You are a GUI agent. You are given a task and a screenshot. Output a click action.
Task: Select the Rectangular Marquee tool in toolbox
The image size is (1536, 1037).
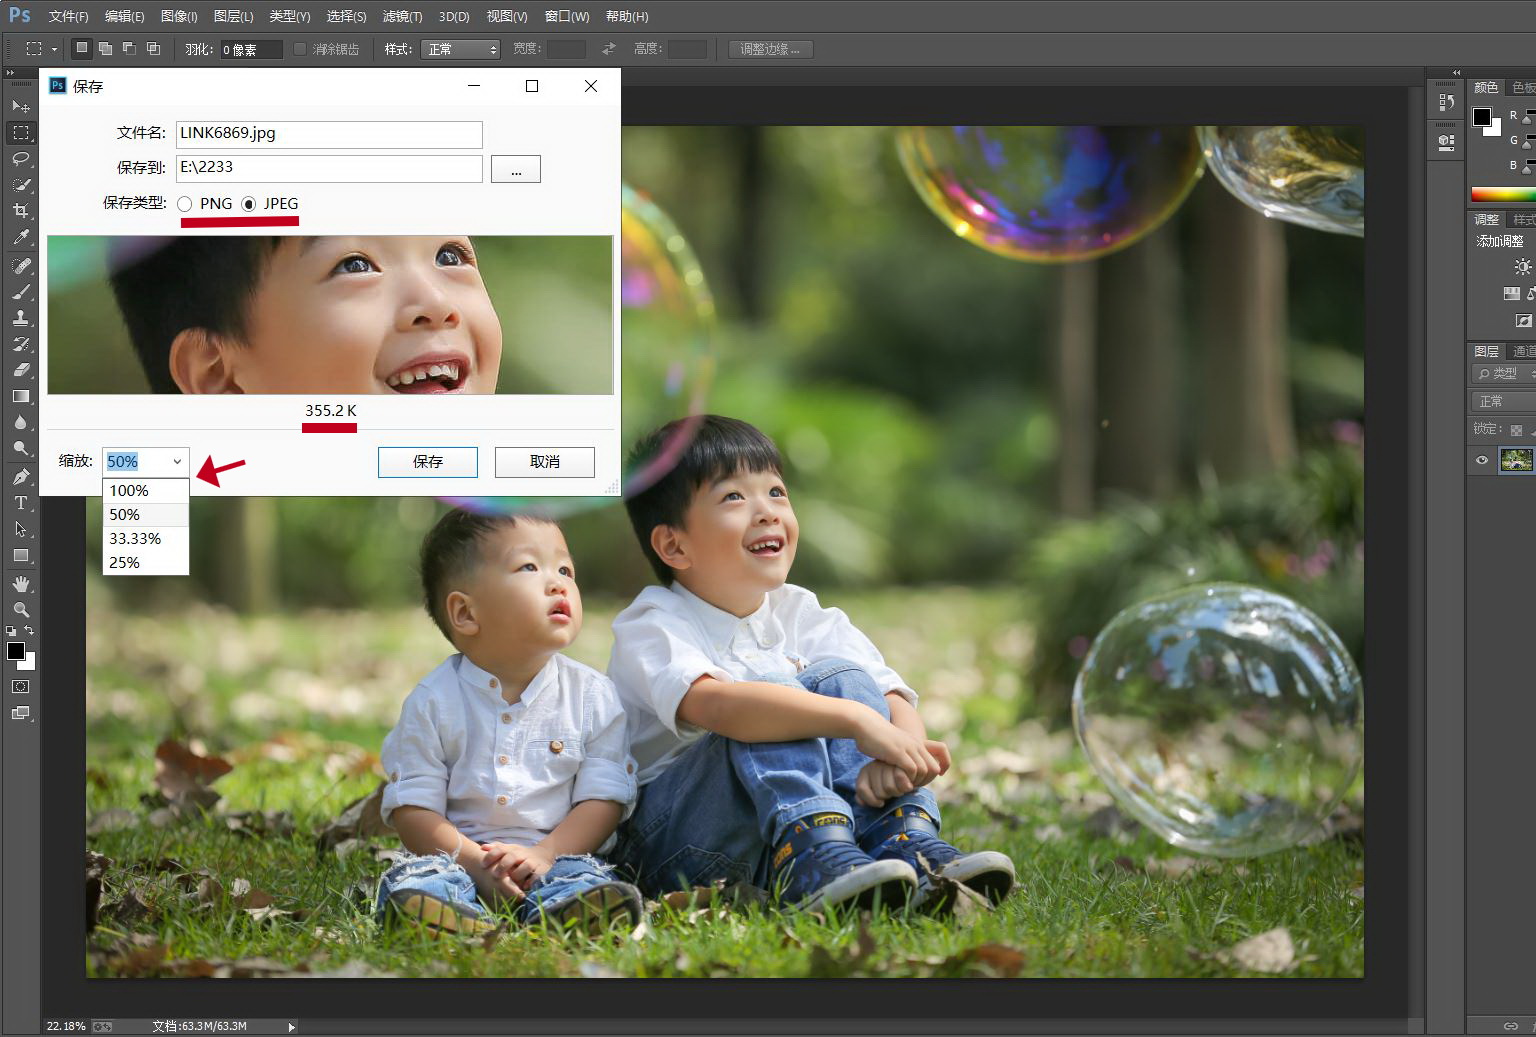[x=21, y=132]
